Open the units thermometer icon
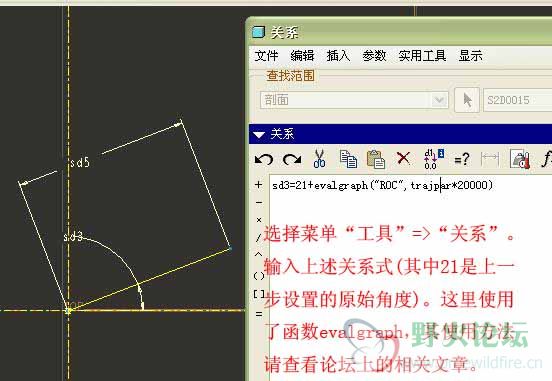The height and width of the screenshot is (381, 552). pyautogui.click(x=520, y=159)
